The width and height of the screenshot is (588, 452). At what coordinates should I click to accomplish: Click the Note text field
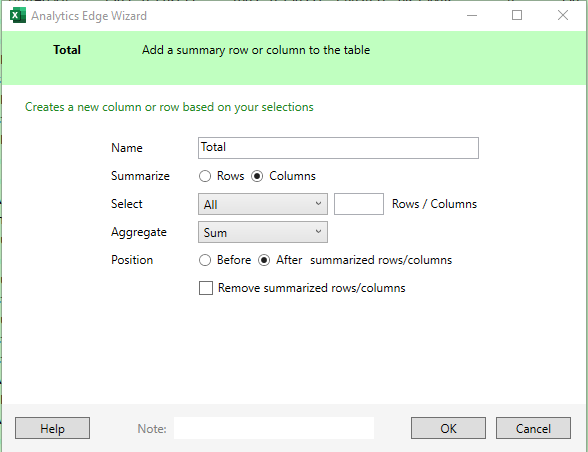[x=274, y=428]
